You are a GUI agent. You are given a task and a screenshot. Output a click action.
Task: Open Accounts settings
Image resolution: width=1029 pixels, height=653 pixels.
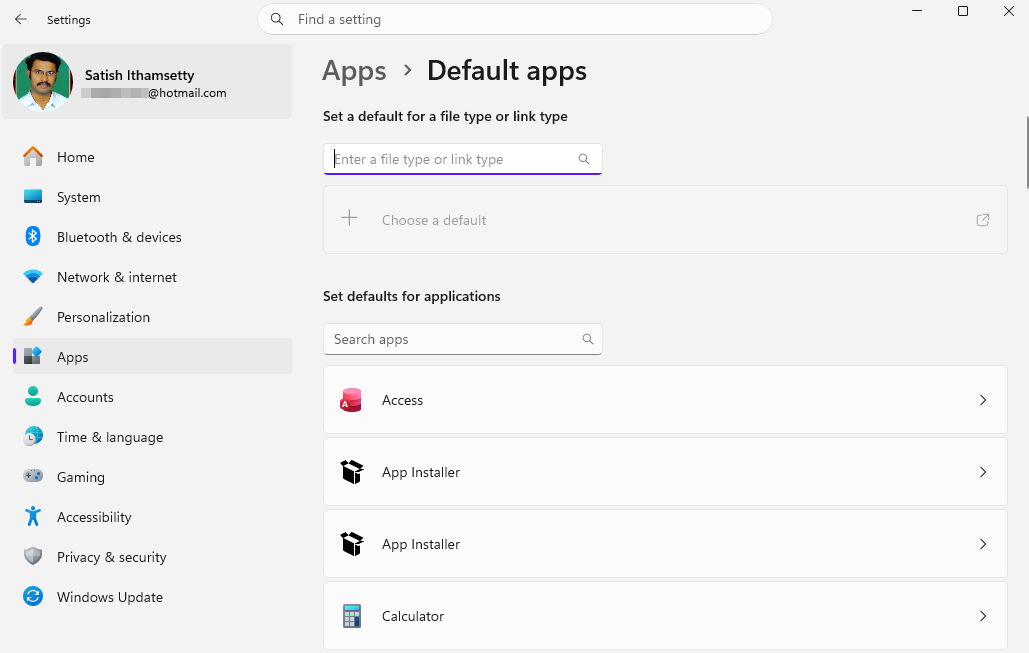click(152, 397)
